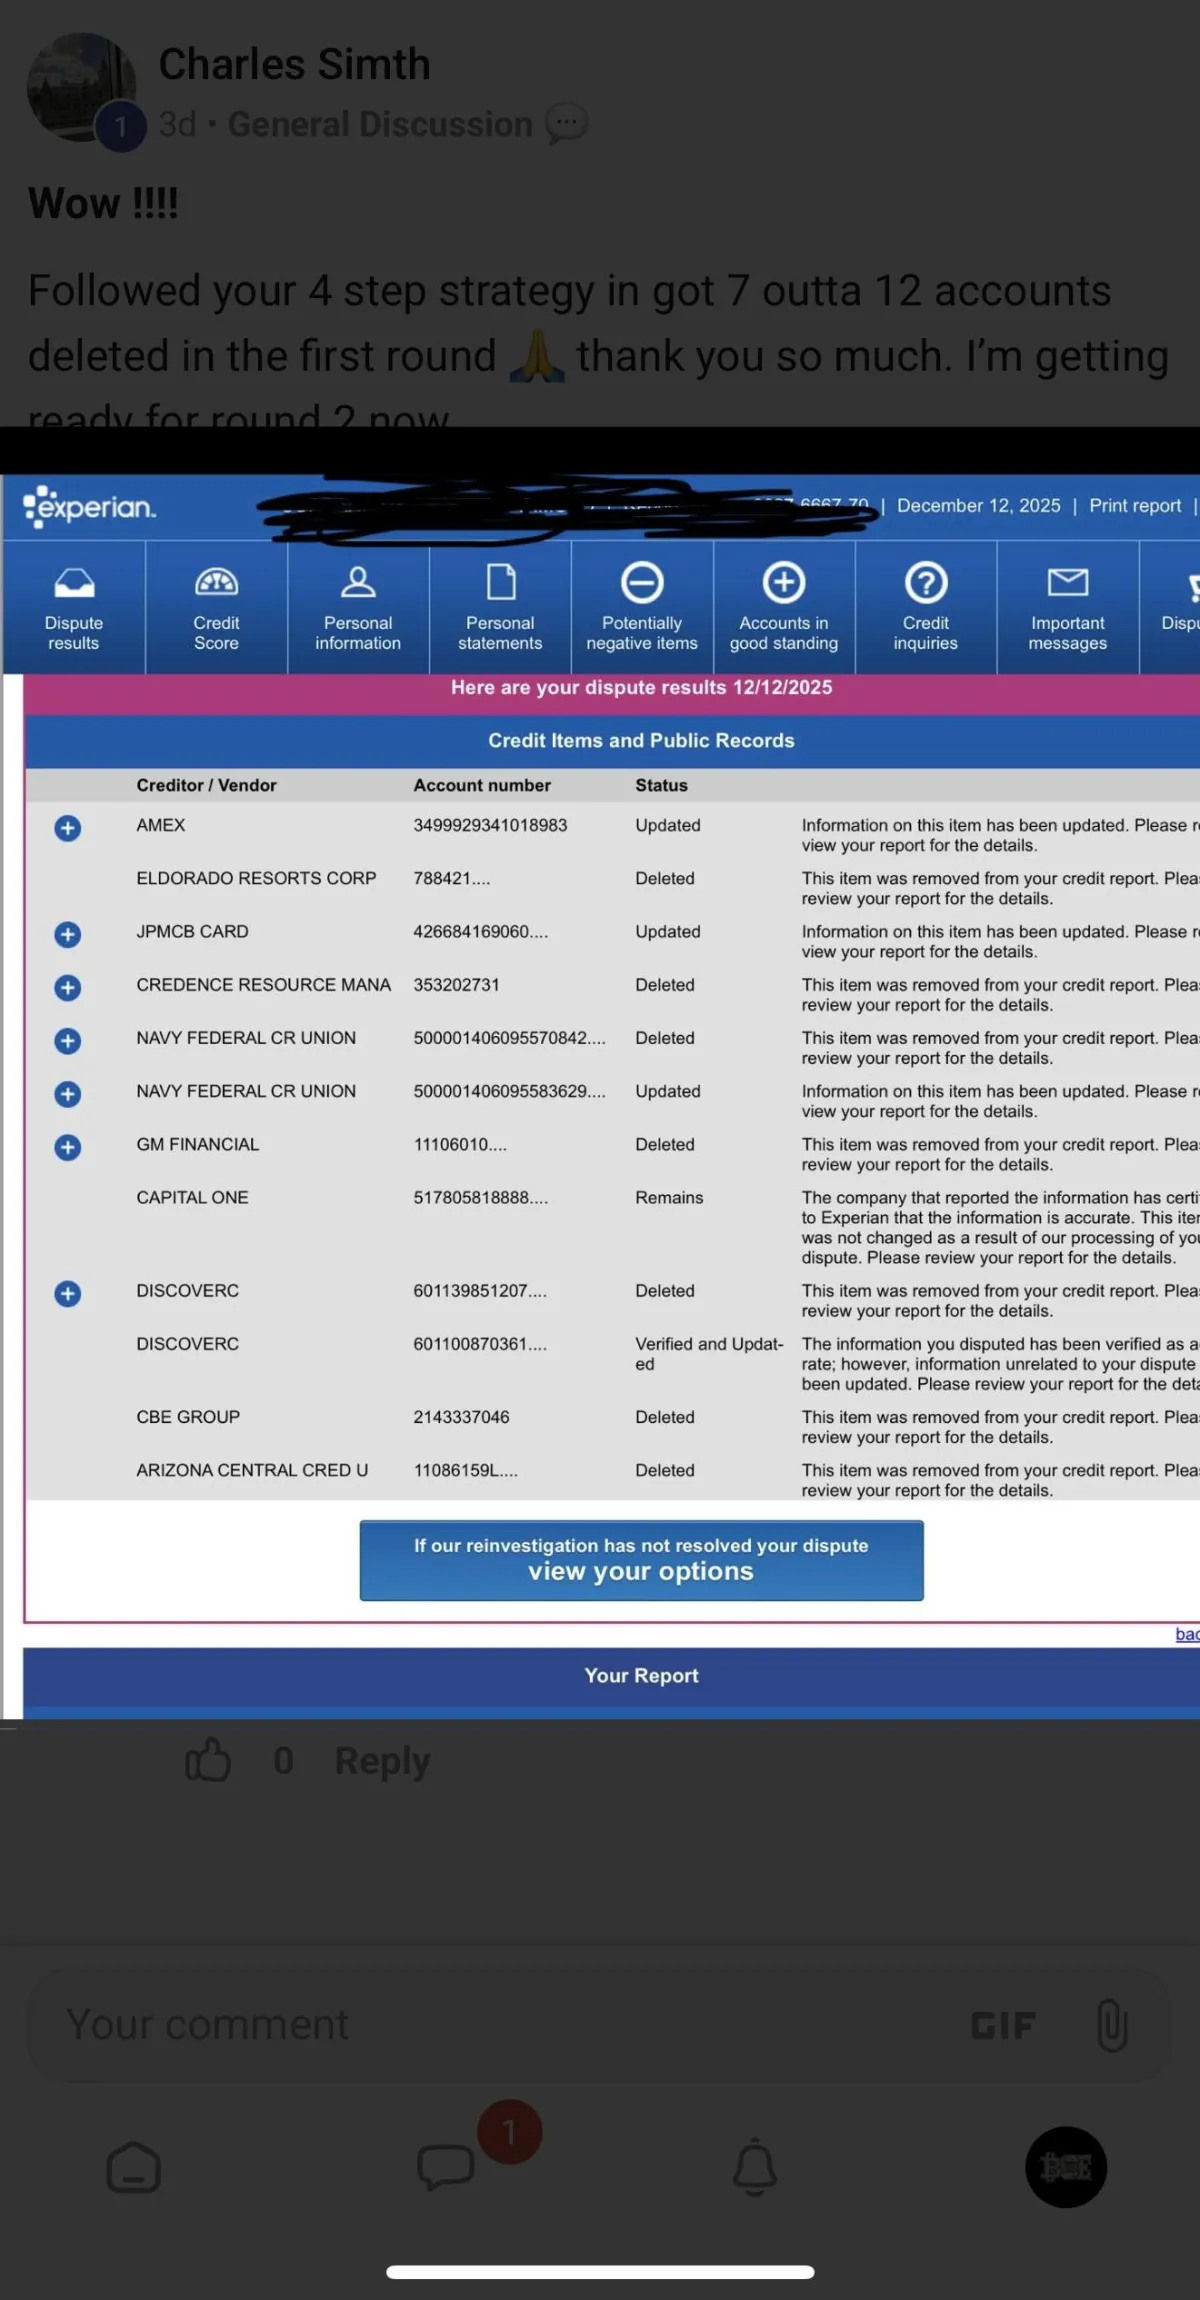Click the Credit Items and Public Records header
1200x2300 pixels.
click(641, 740)
